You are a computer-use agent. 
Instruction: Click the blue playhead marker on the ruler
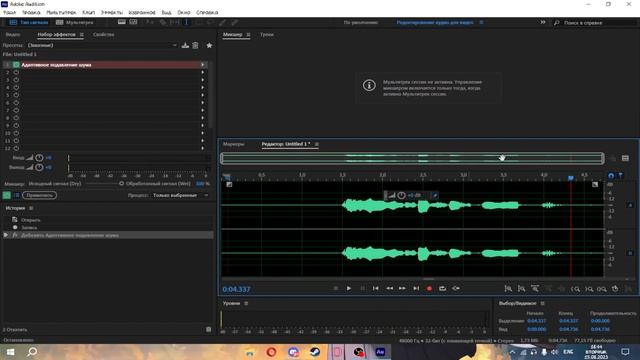tap(571, 178)
